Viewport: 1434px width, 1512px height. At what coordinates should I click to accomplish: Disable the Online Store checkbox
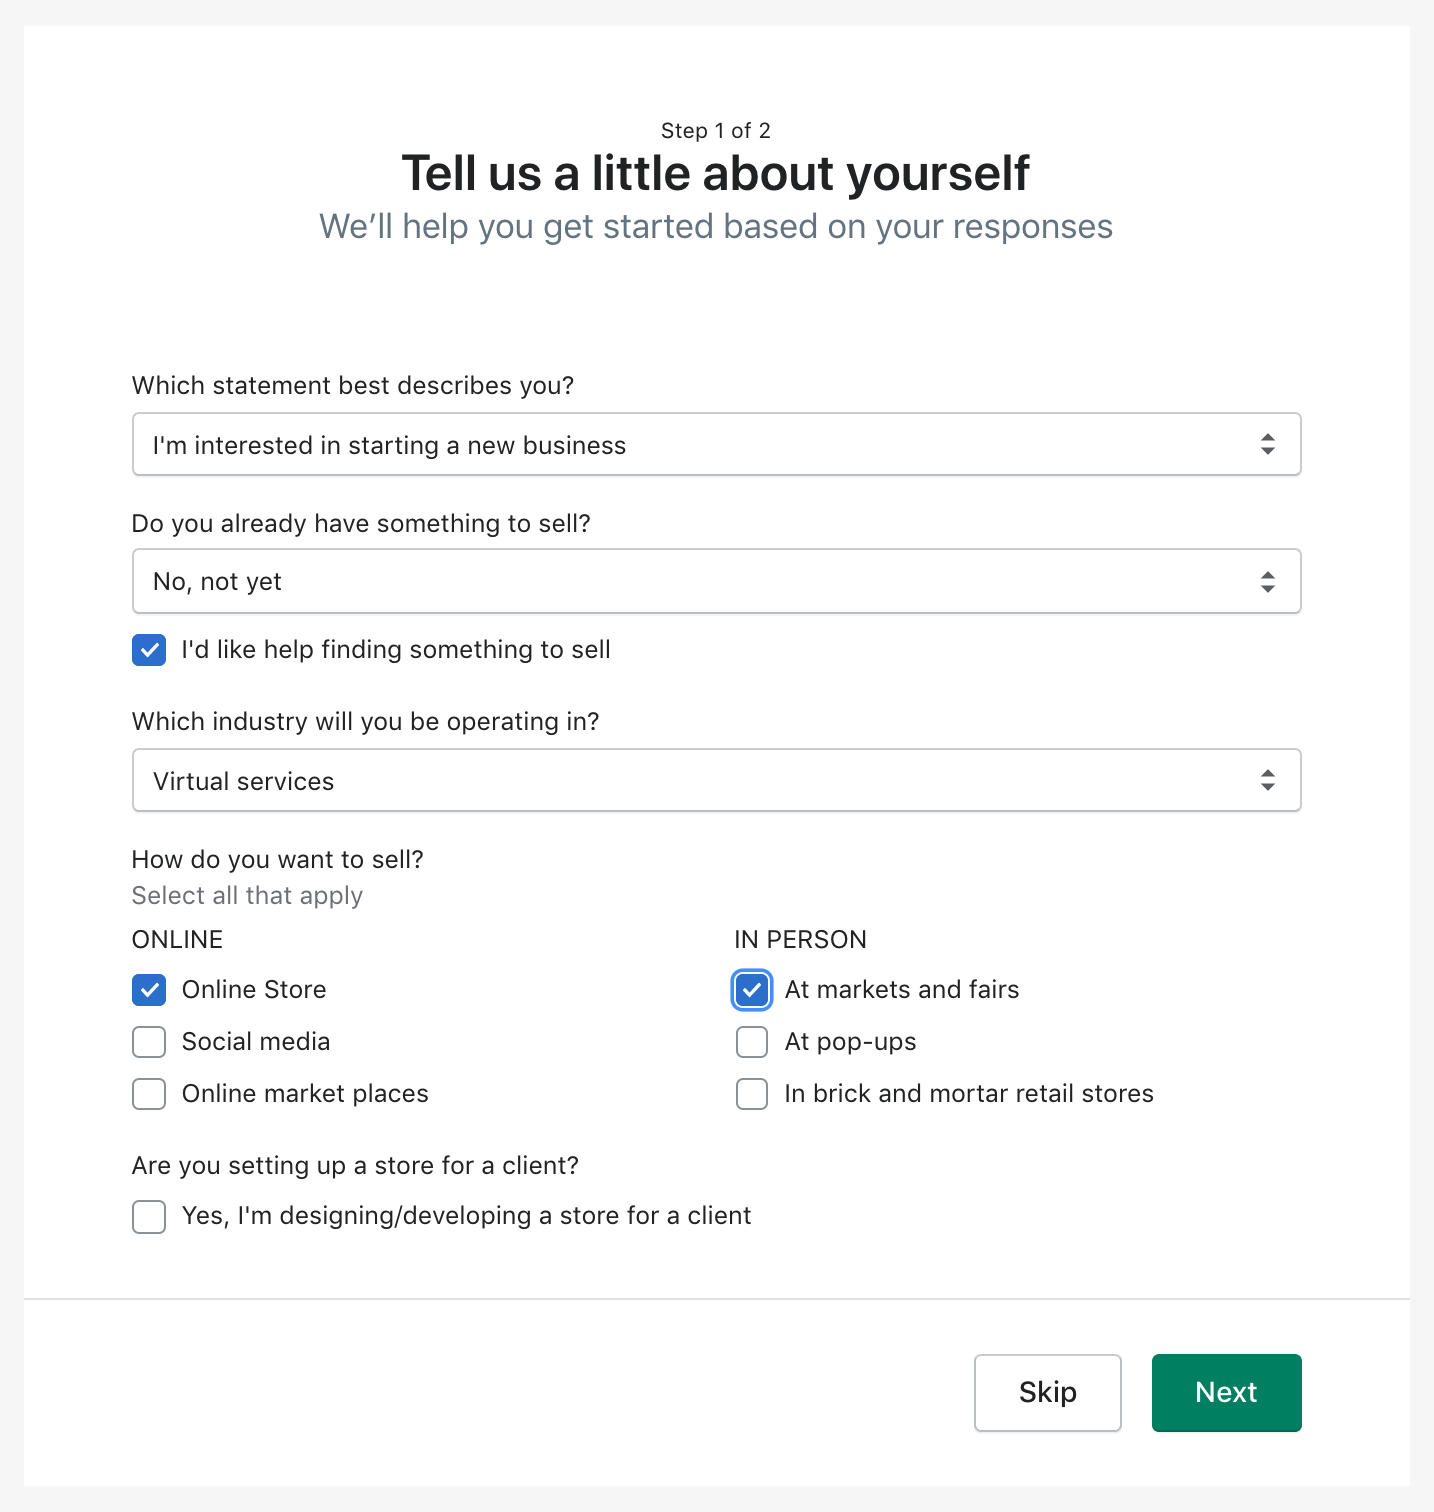[x=148, y=990]
